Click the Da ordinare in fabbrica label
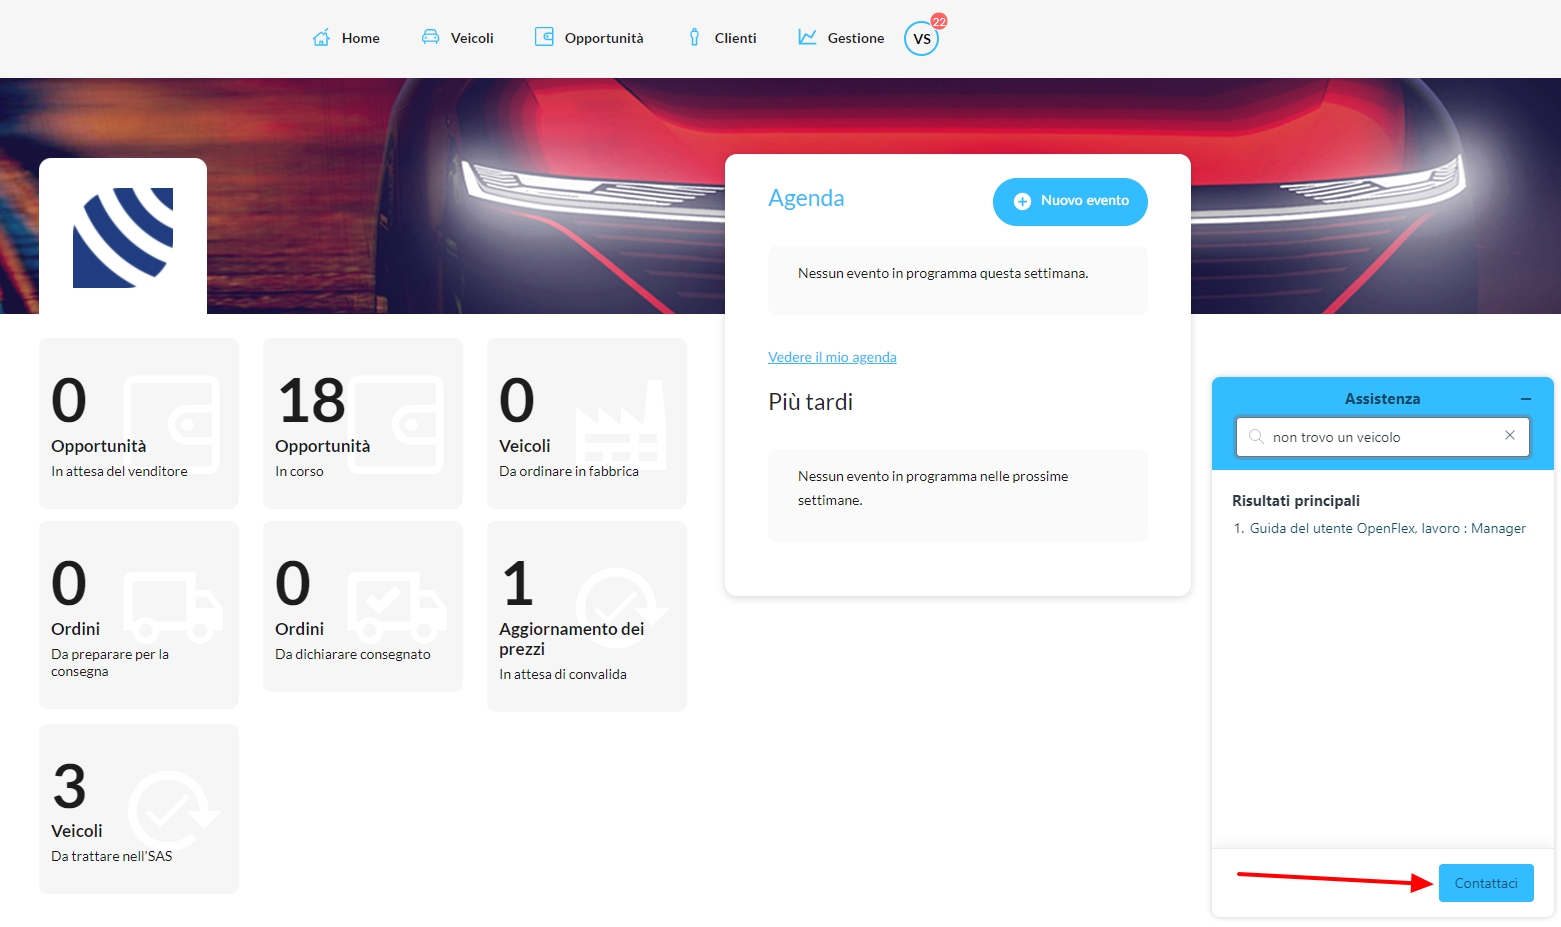Screen dimensions: 1561x927 [569, 471]
